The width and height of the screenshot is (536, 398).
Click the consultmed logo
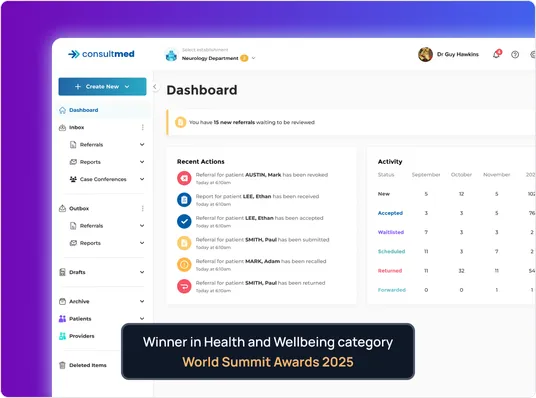coord(101,54)
